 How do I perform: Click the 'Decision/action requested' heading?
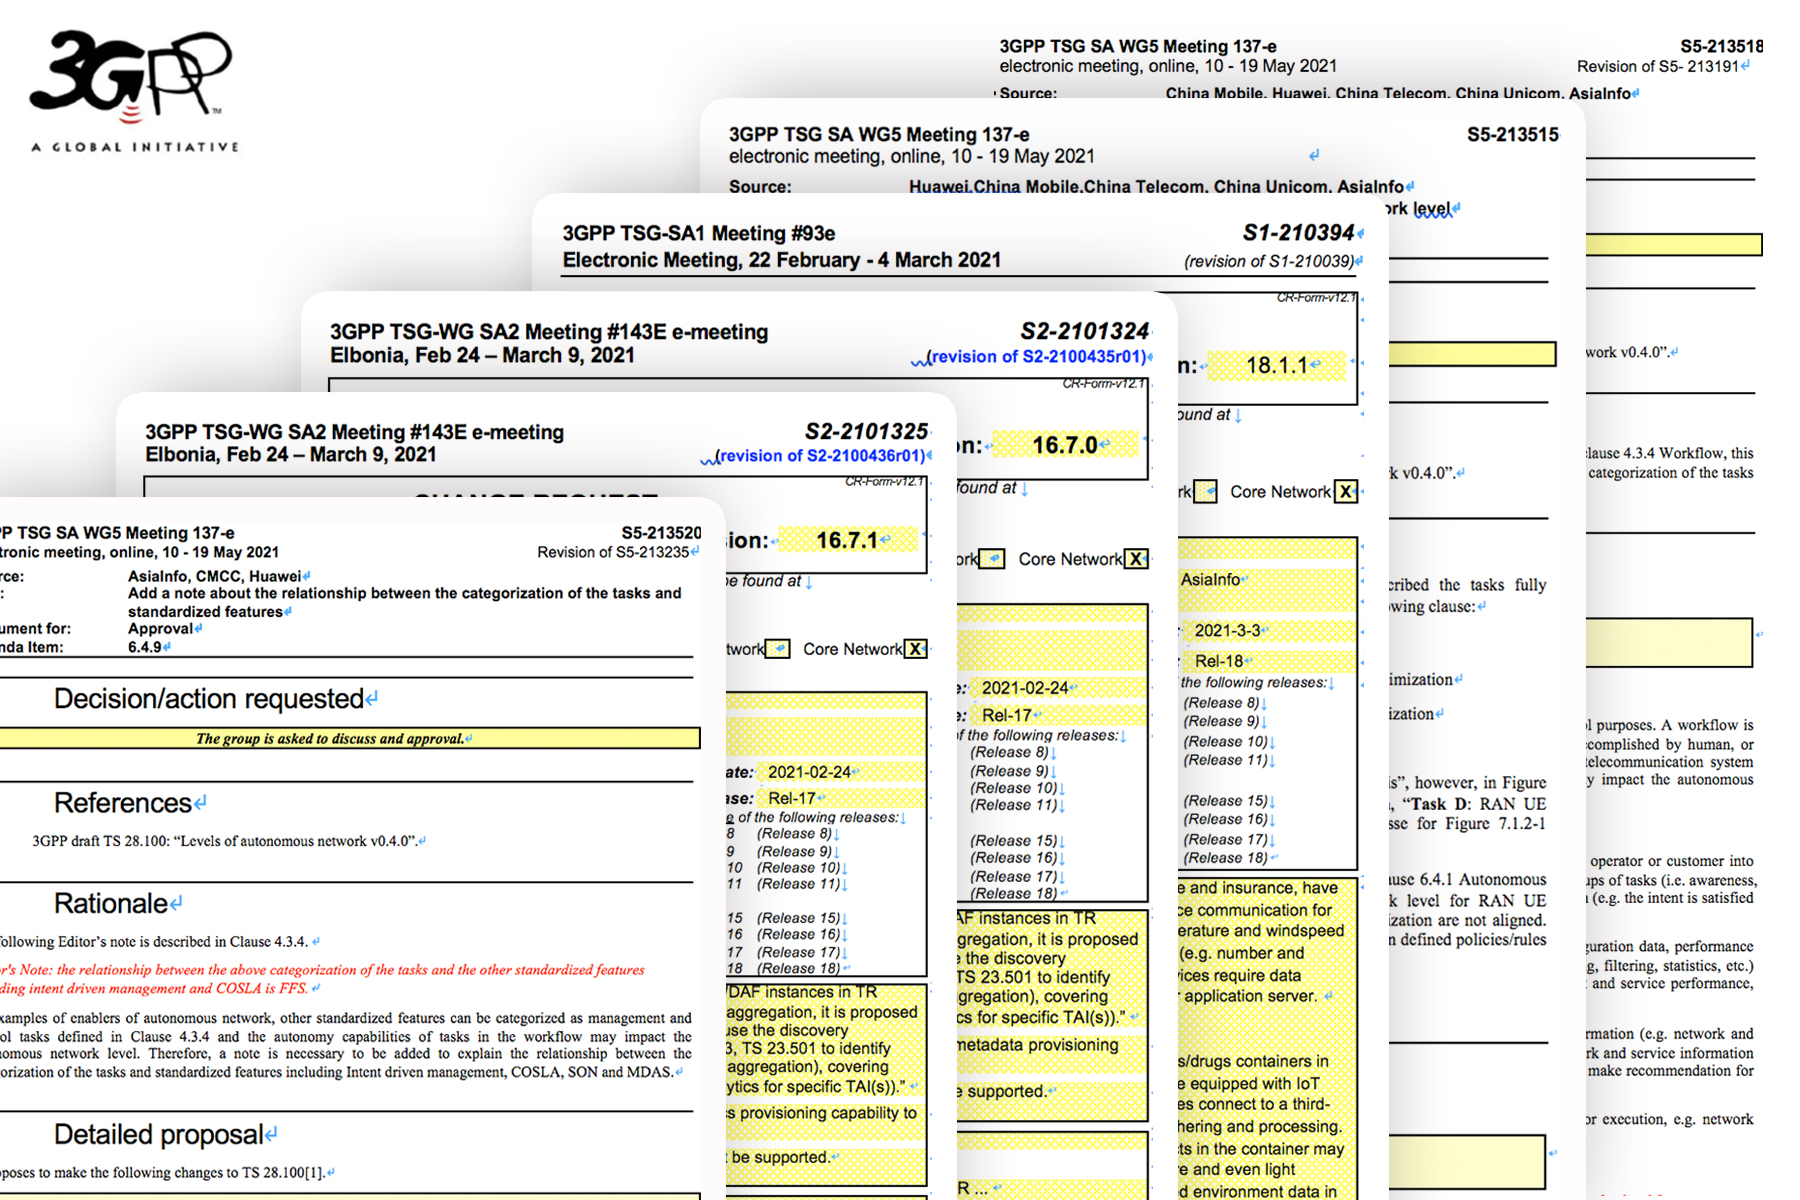pyautogui.click(x=208, y=699)
